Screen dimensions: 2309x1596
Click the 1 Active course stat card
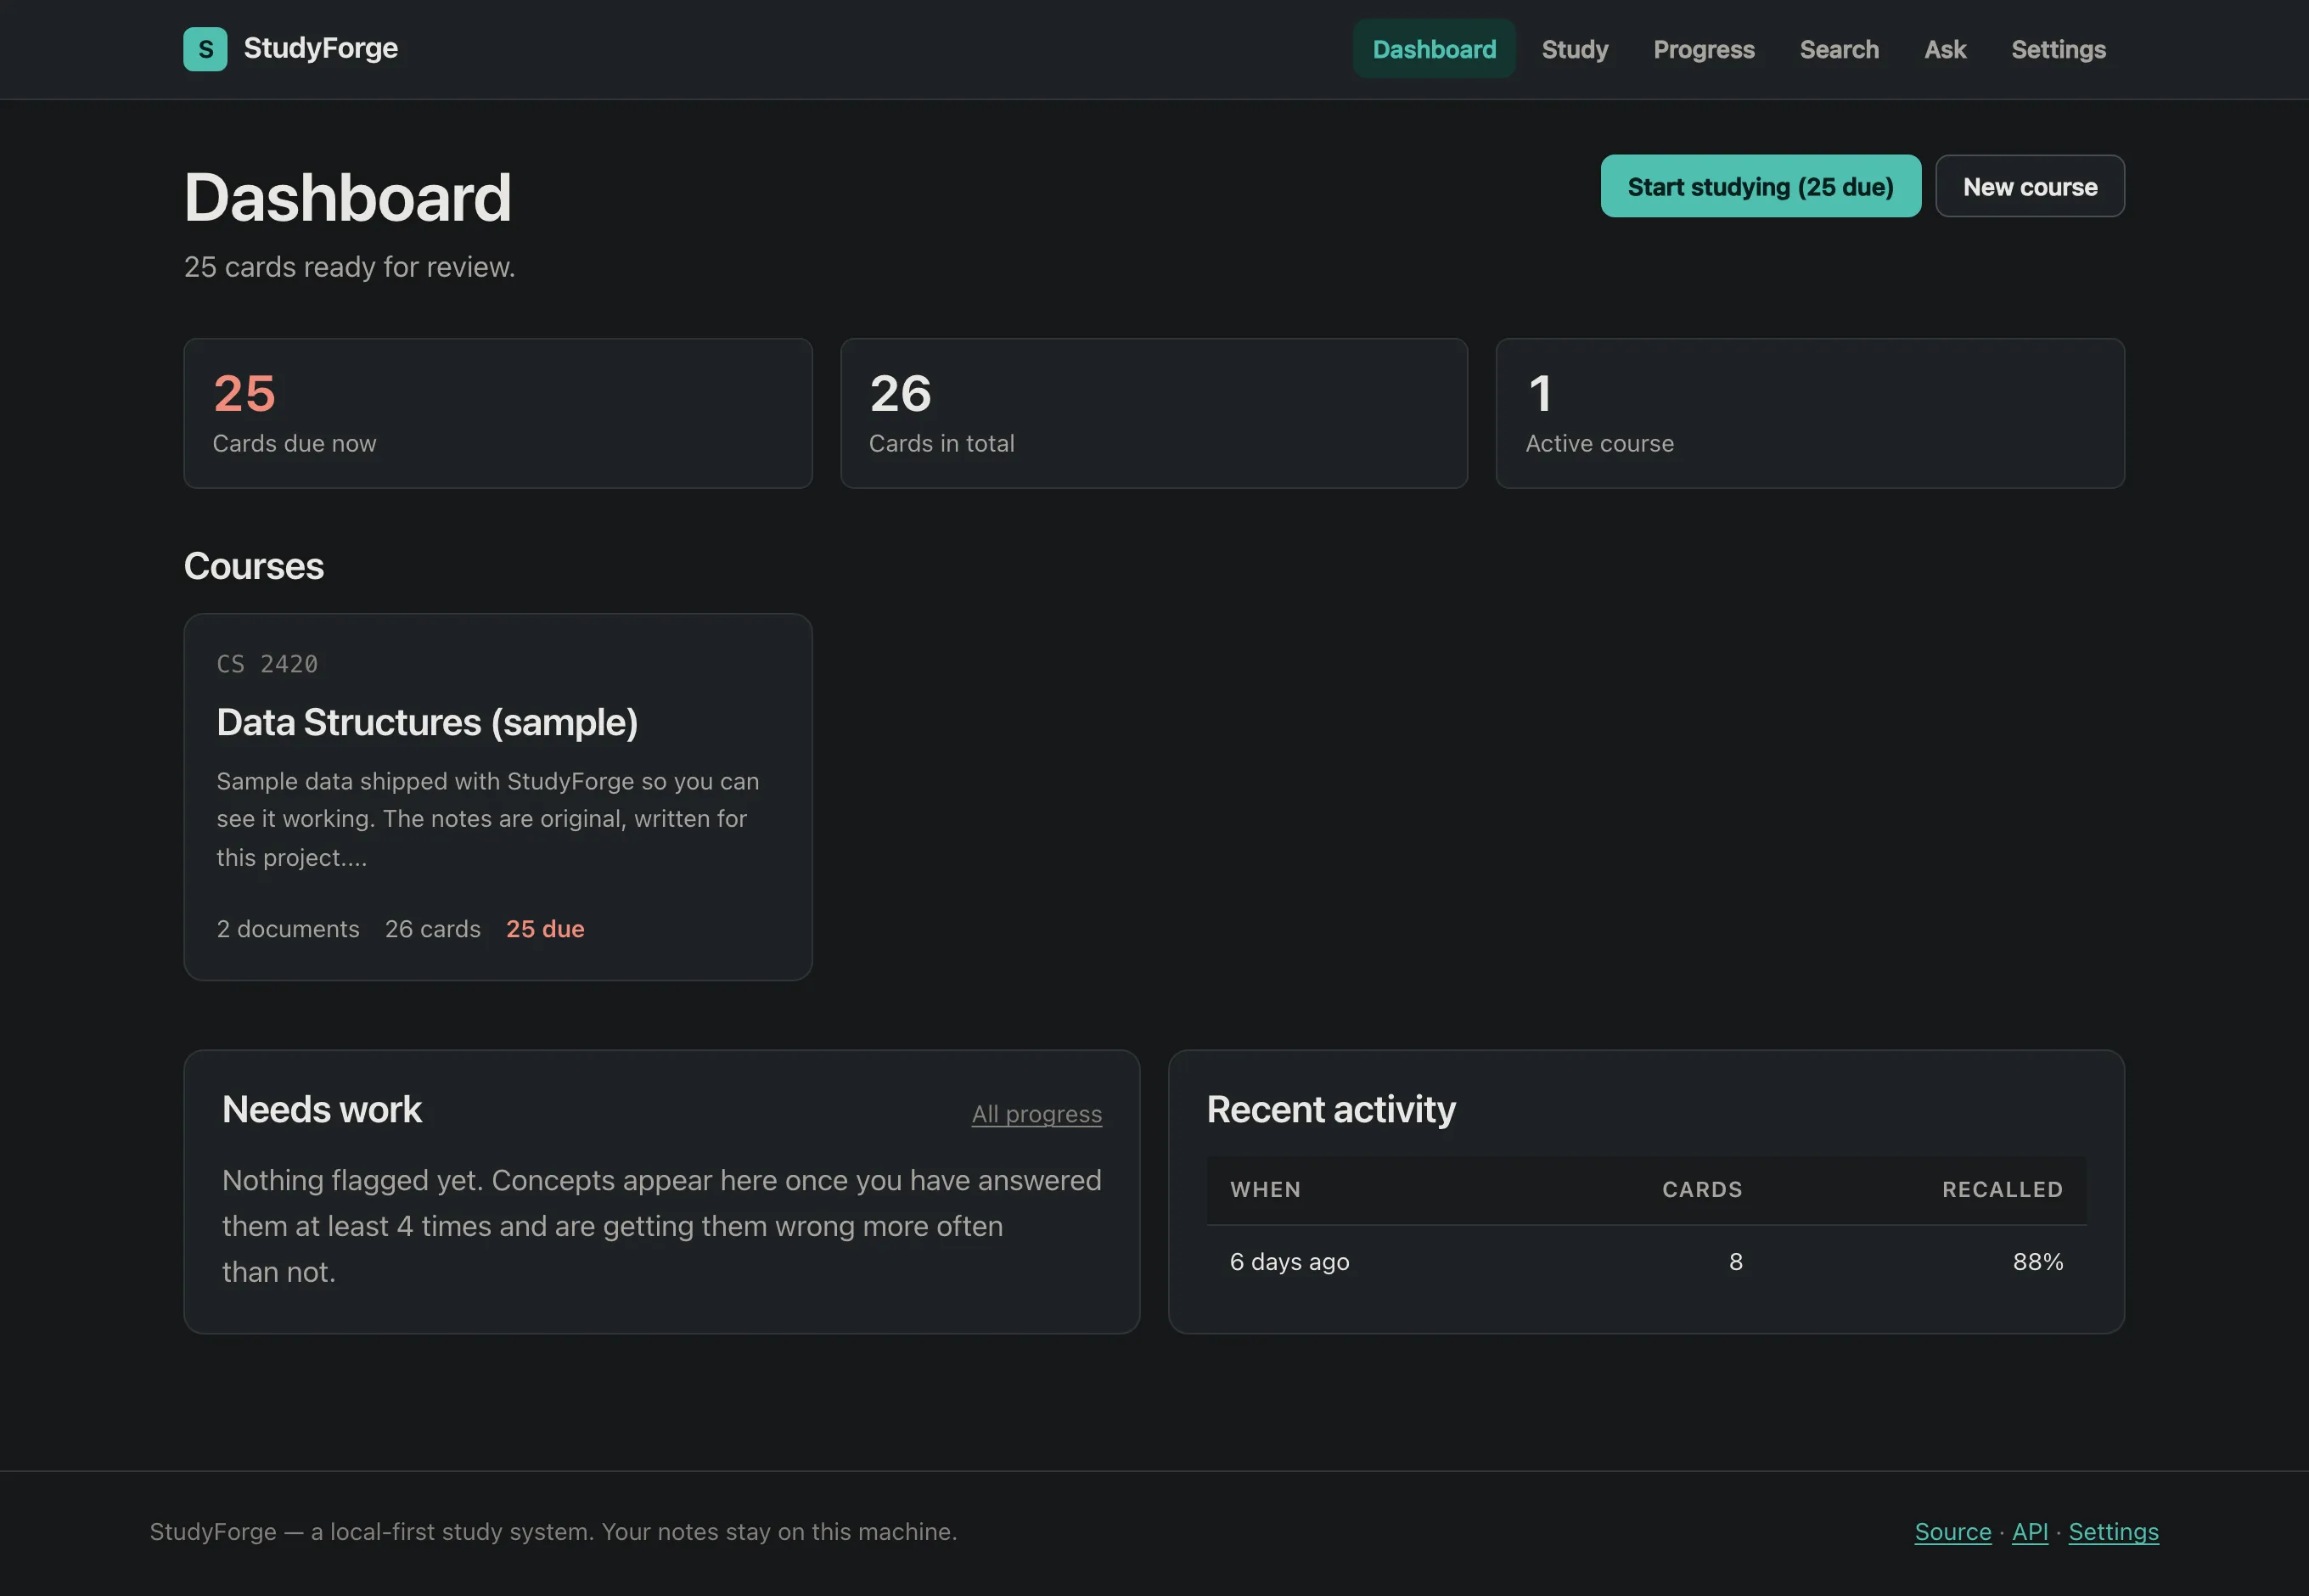coord(1810,413)
